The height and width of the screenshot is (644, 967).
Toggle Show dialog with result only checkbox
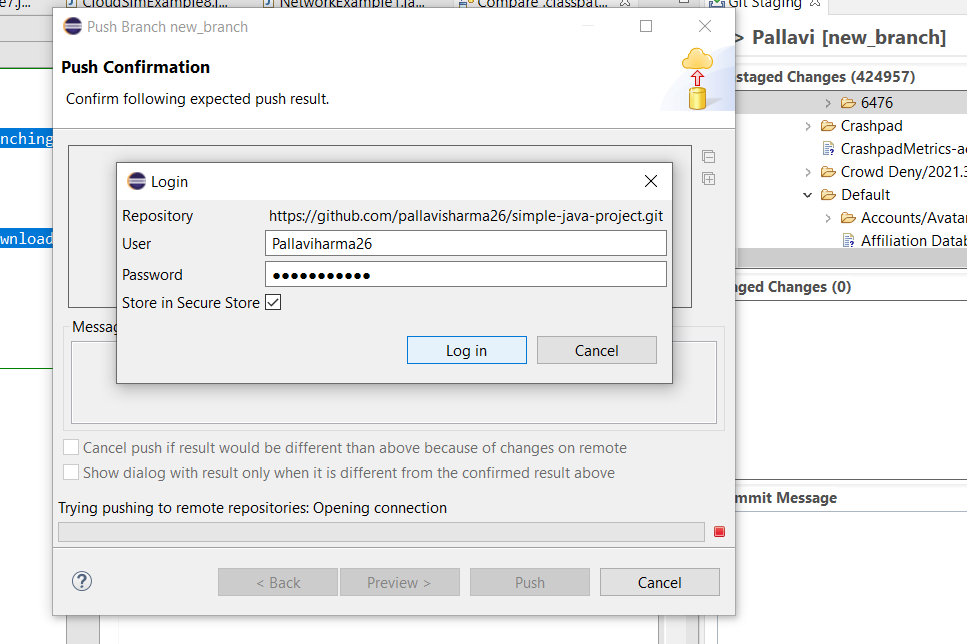tap(71, 473)
